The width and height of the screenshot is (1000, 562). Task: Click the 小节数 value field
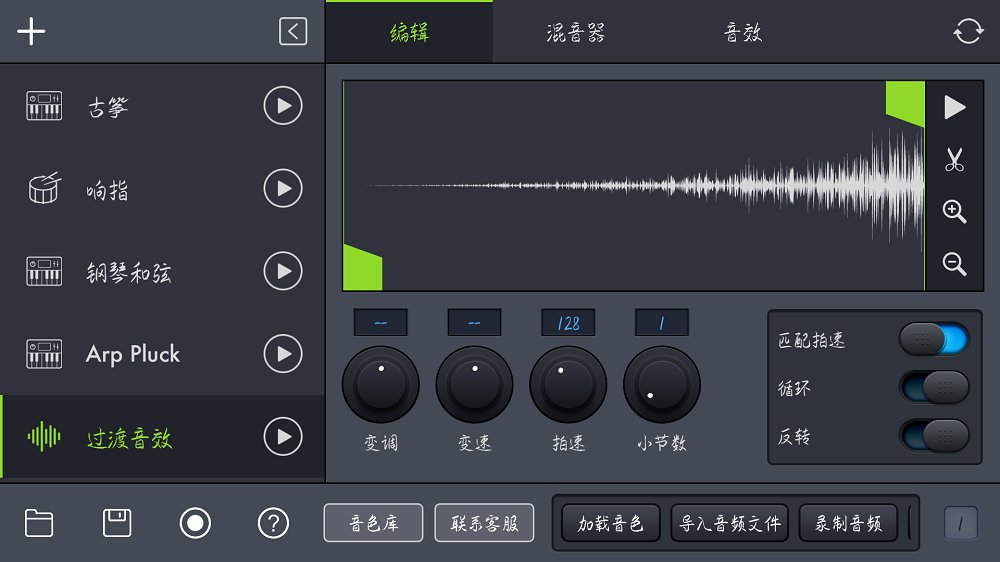tap(662, 323)
